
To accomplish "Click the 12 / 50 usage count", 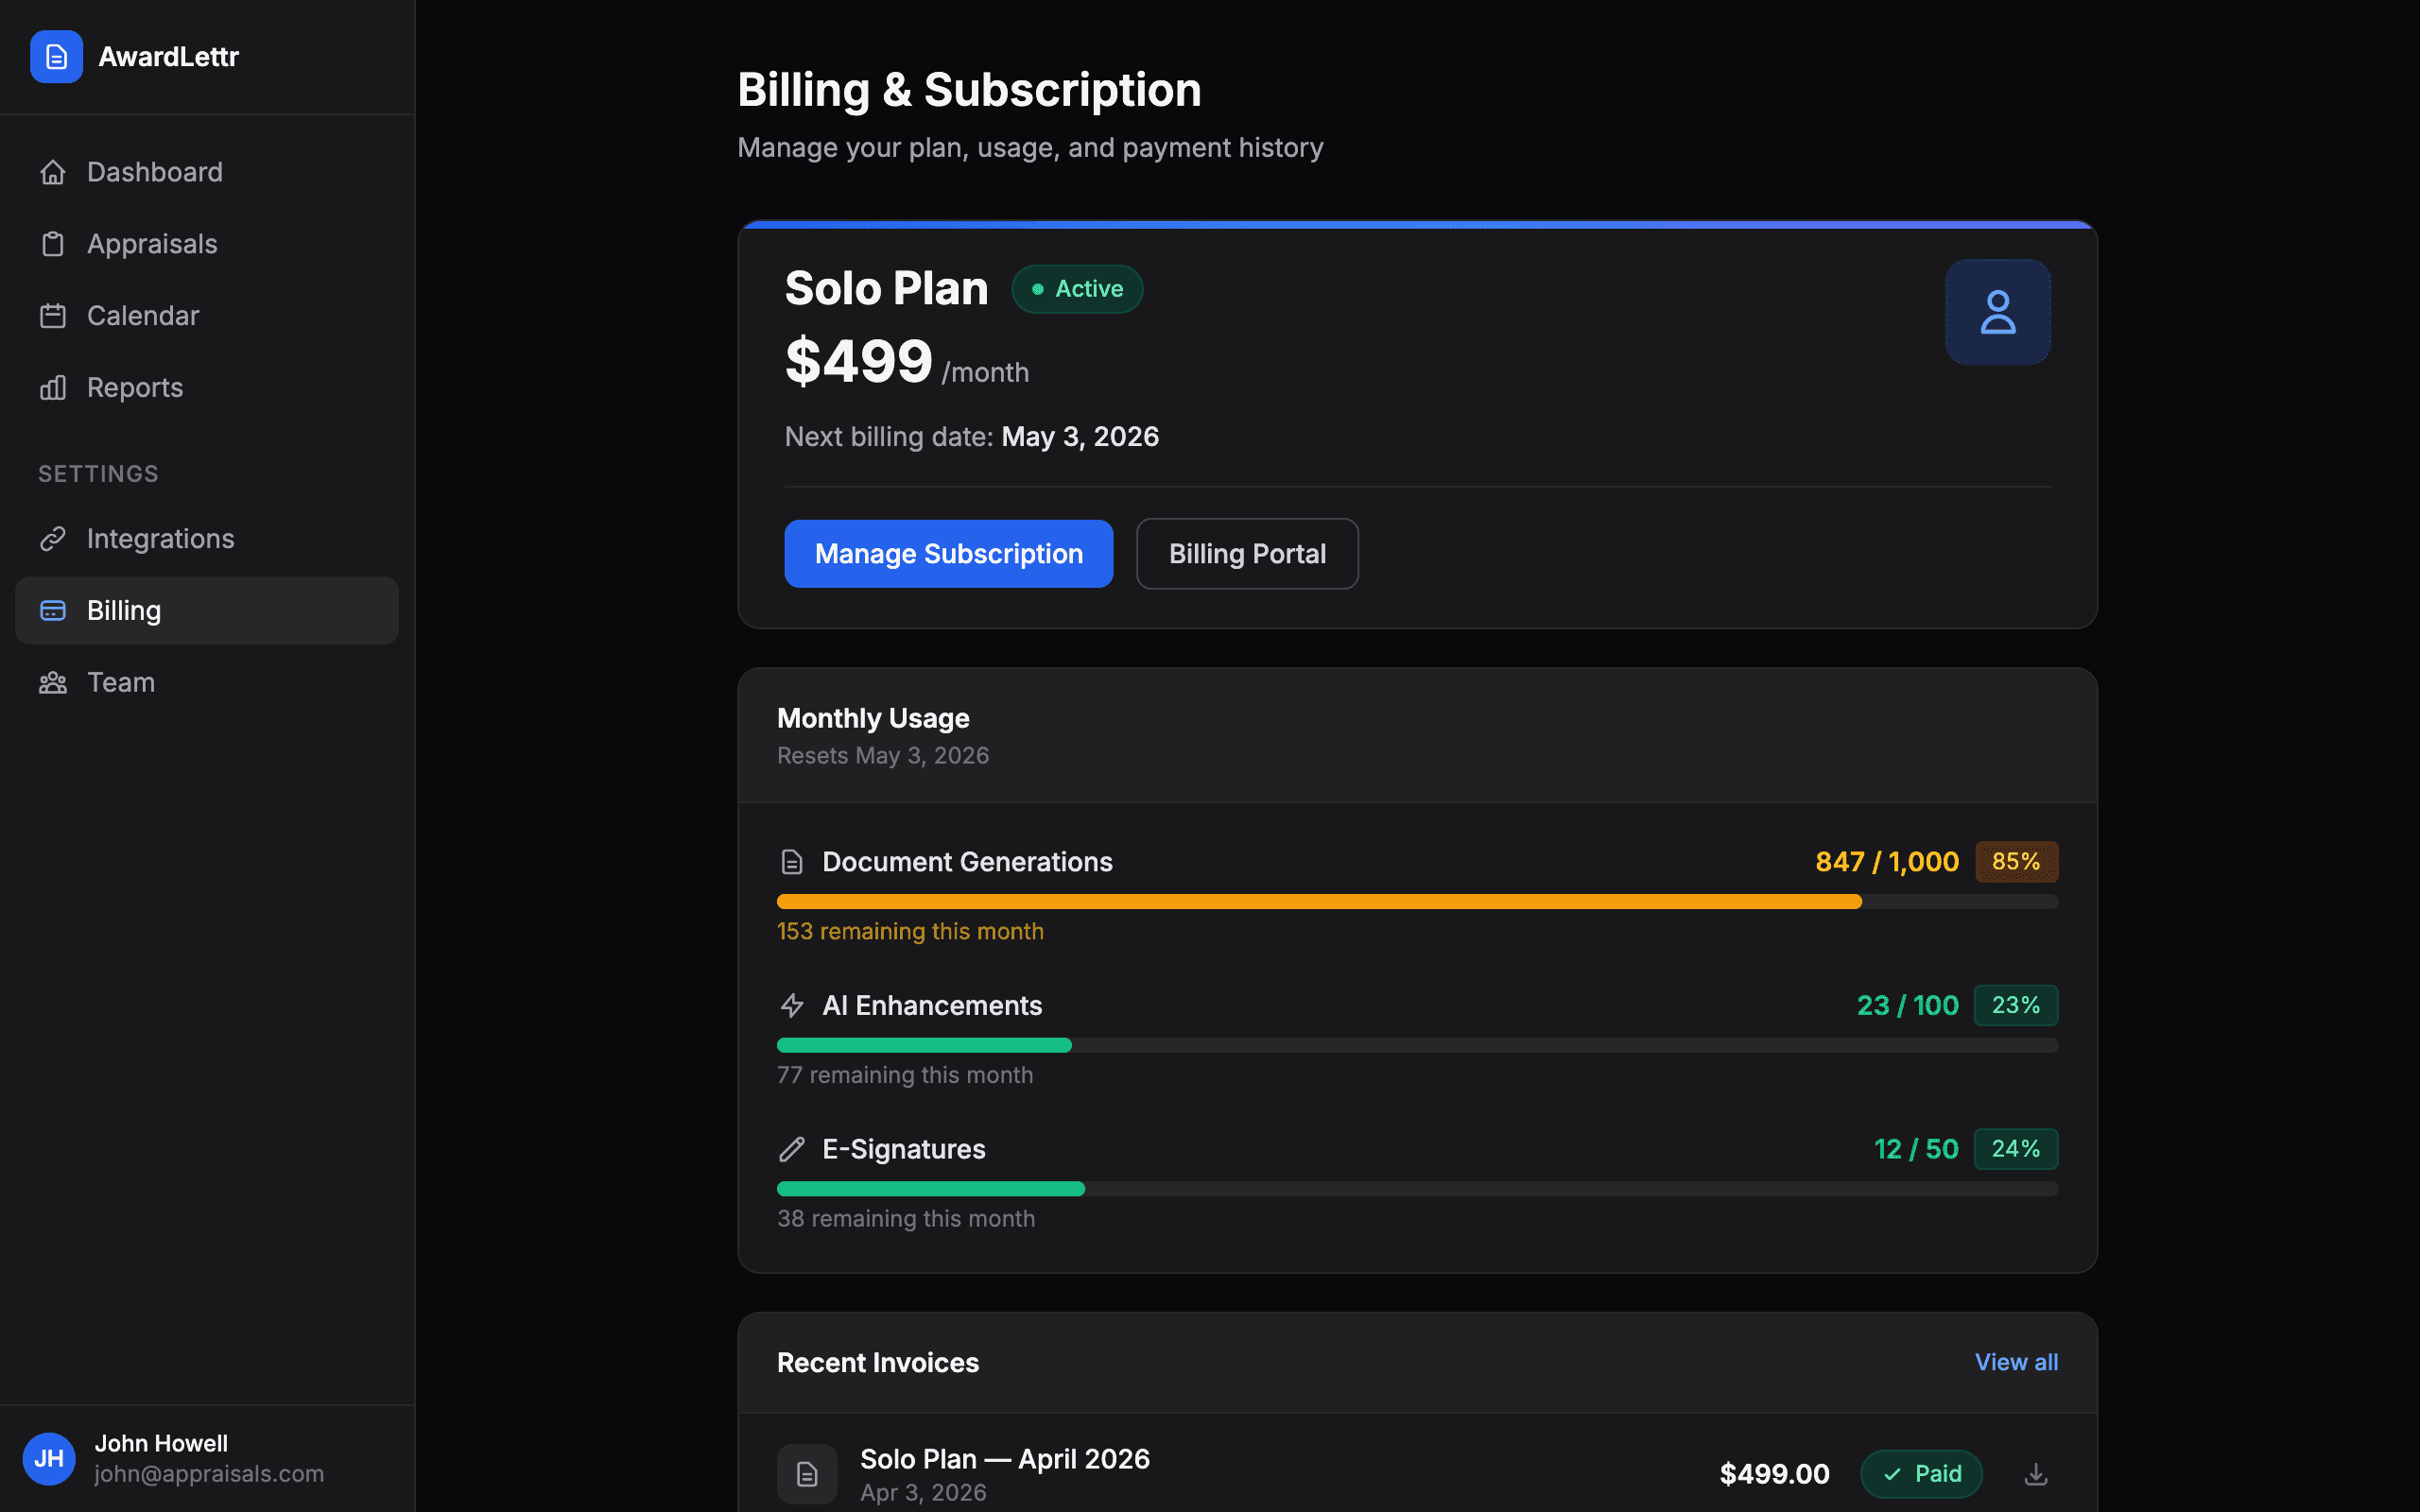I will point(1916,1149).
